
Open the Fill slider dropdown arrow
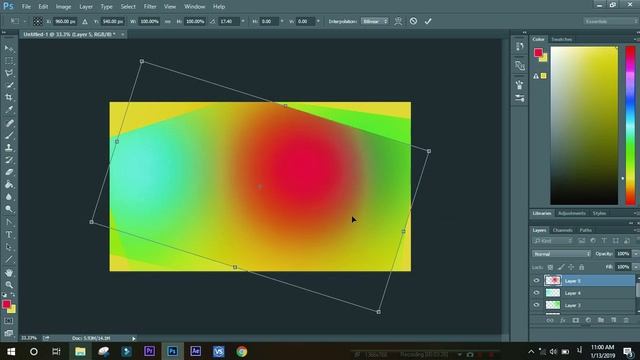tap(636, 267)
